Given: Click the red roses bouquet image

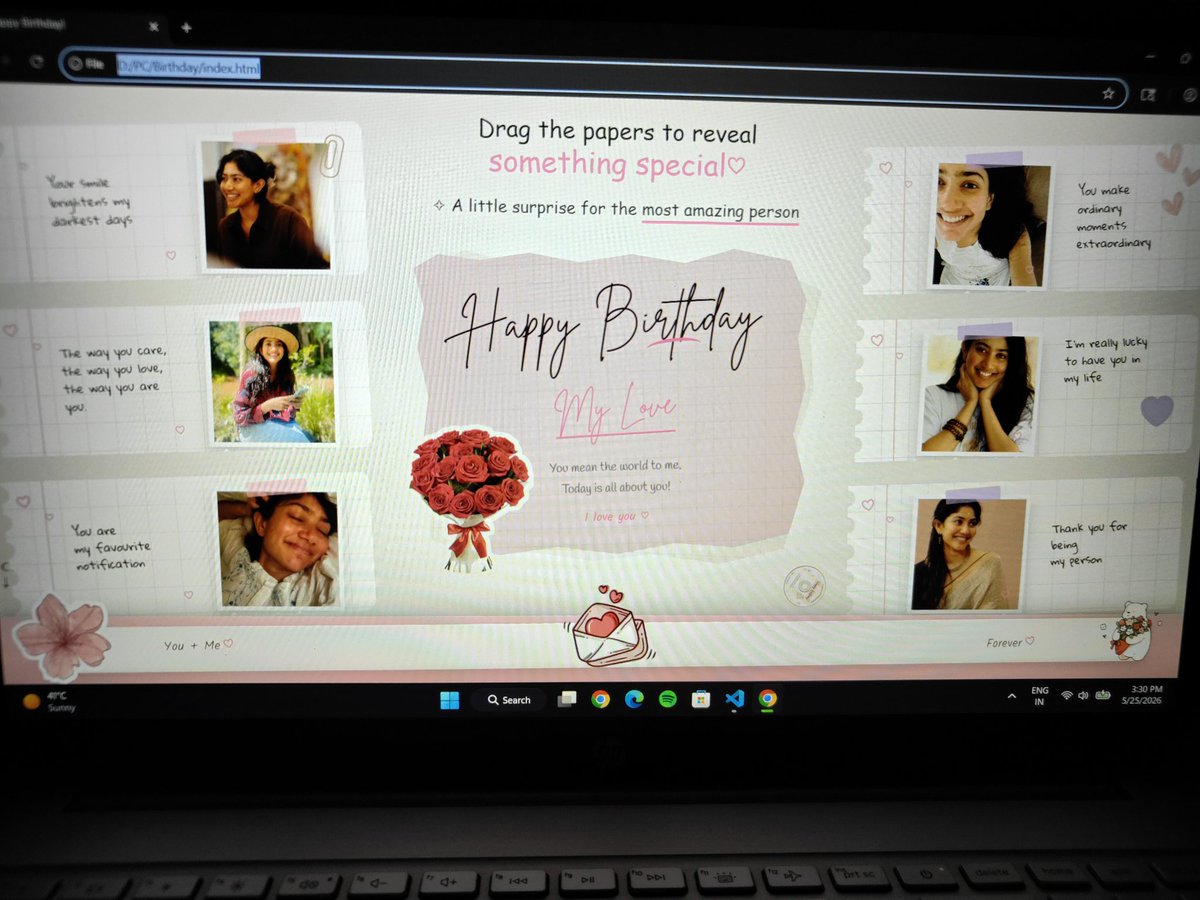Looking at the screenshot, I should (468, 498).
